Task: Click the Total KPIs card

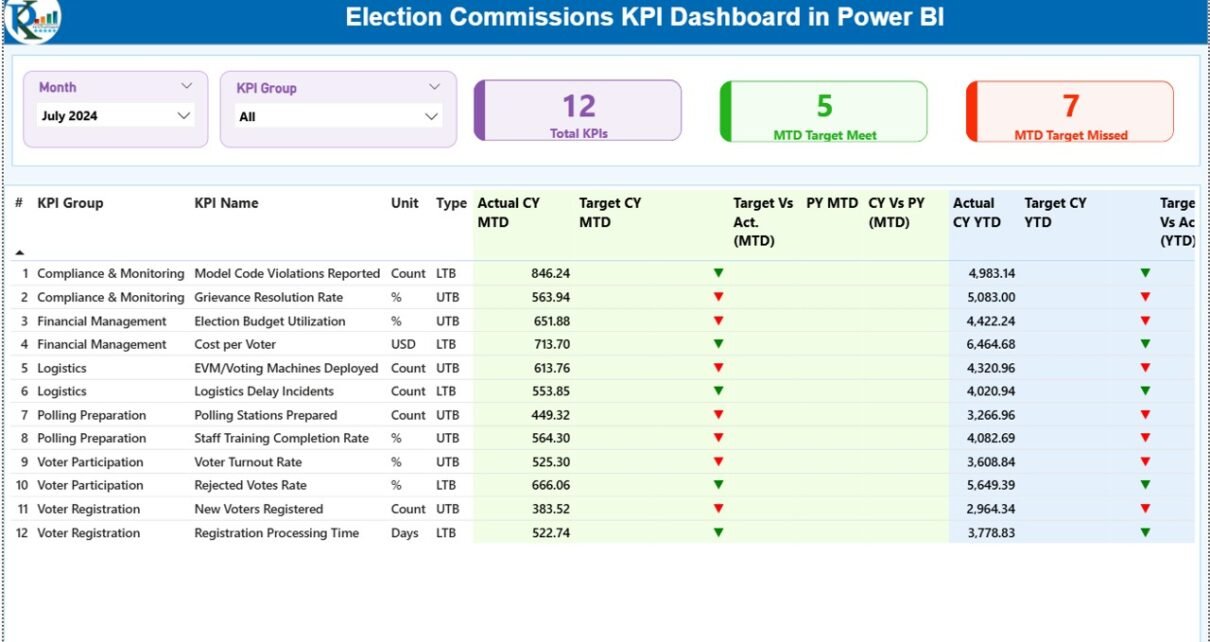Action: [x=578, y=111]
